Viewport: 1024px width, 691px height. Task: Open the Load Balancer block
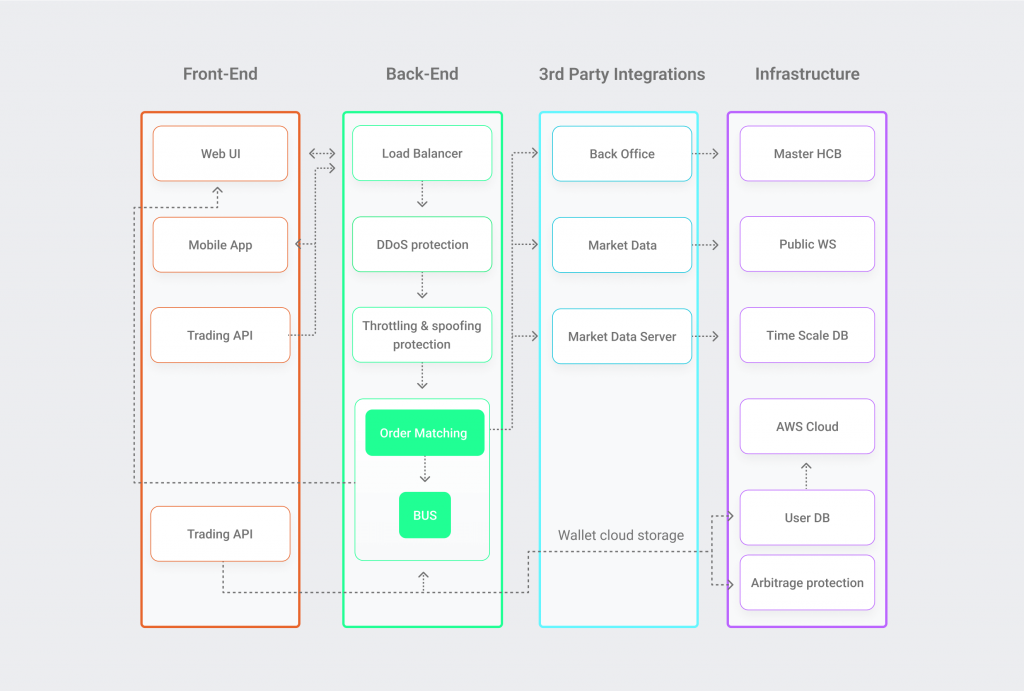pos(421,153)
